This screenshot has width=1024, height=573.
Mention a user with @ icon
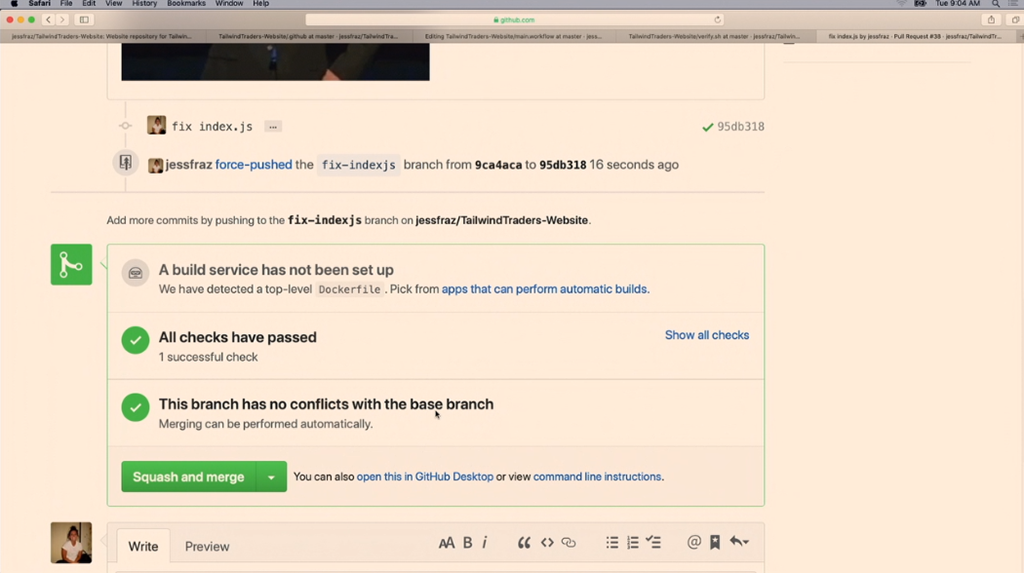694,542
